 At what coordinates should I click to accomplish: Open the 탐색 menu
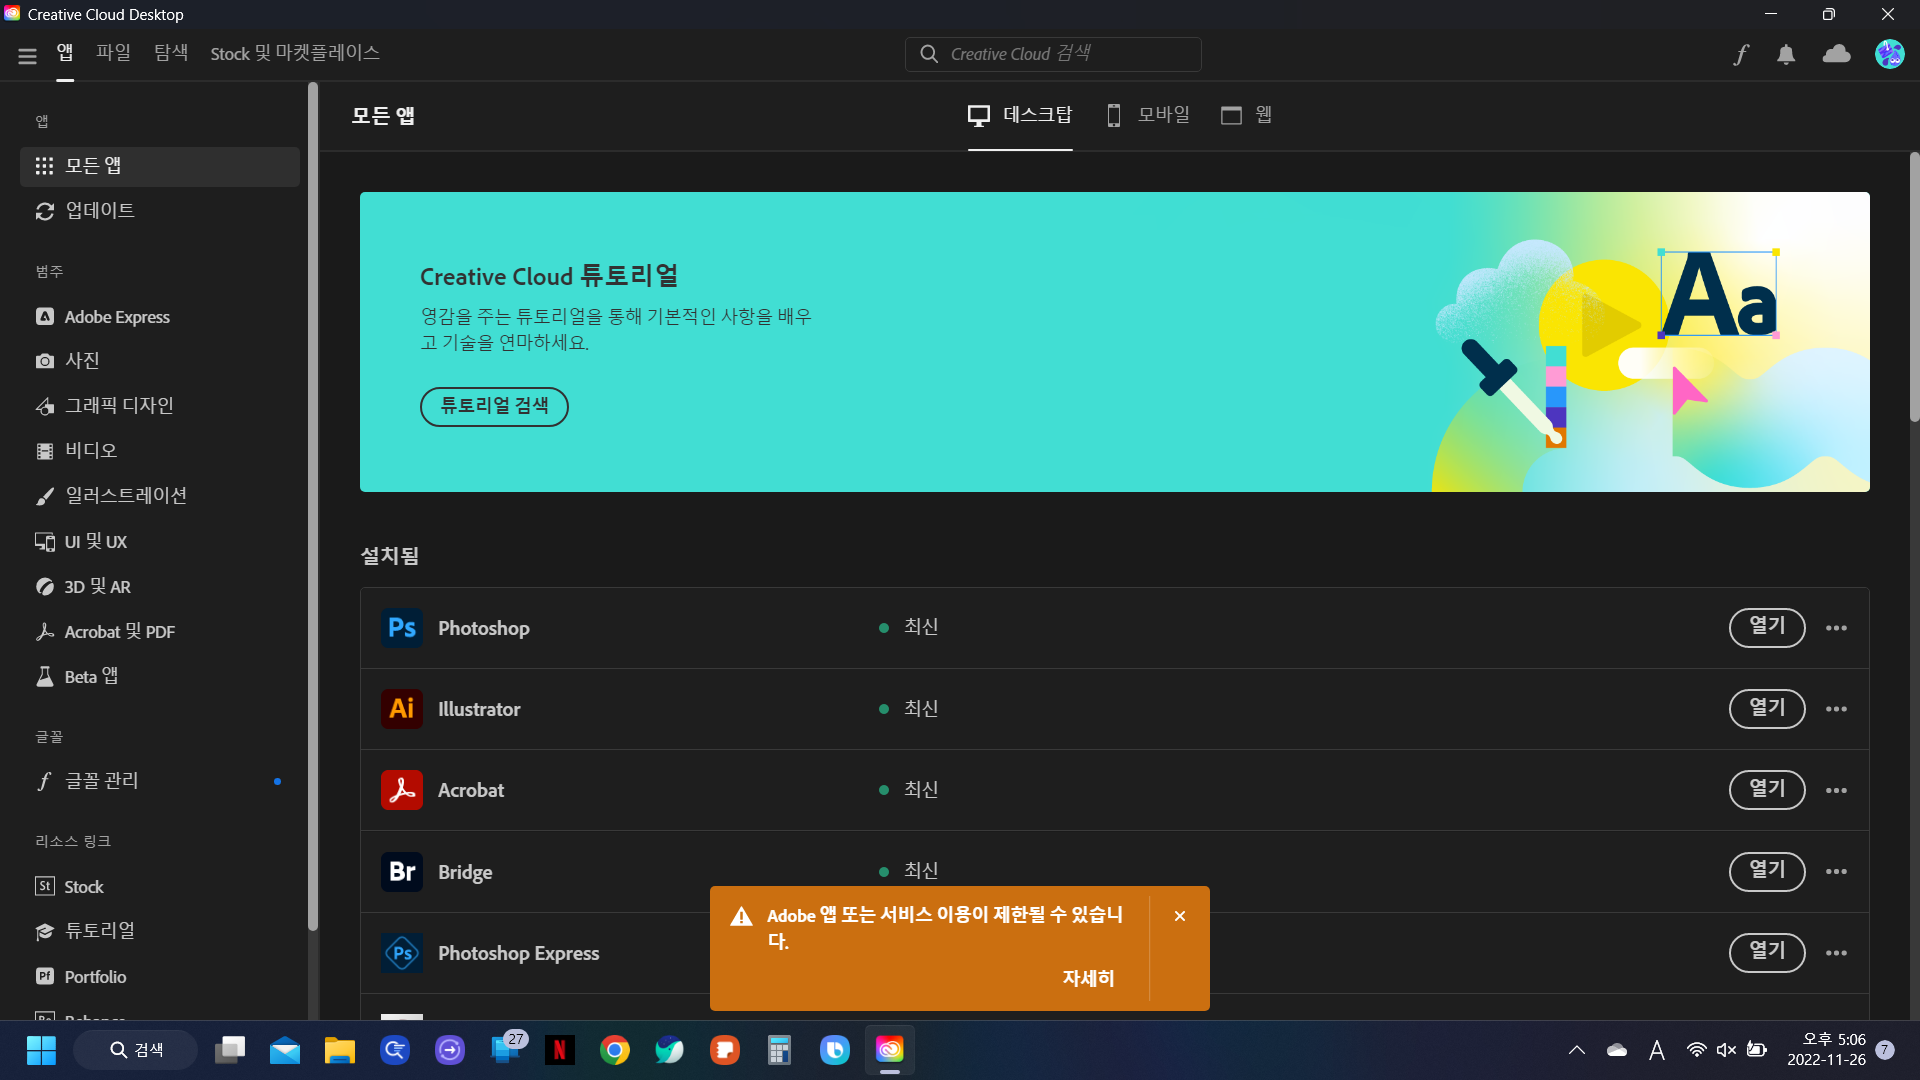[x=169, y=53]
